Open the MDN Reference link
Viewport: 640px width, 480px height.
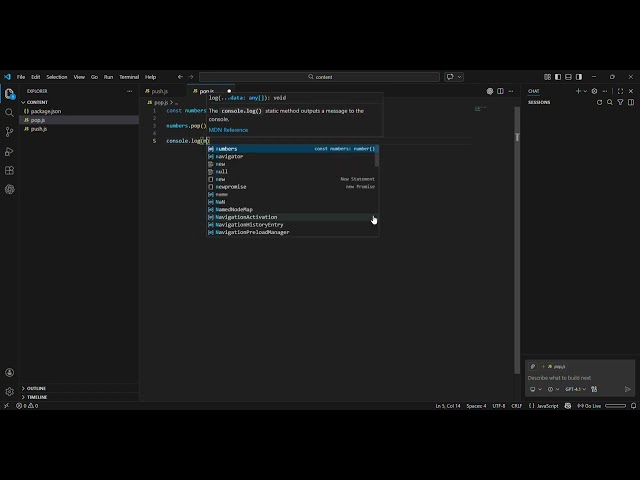pos(228,130)
